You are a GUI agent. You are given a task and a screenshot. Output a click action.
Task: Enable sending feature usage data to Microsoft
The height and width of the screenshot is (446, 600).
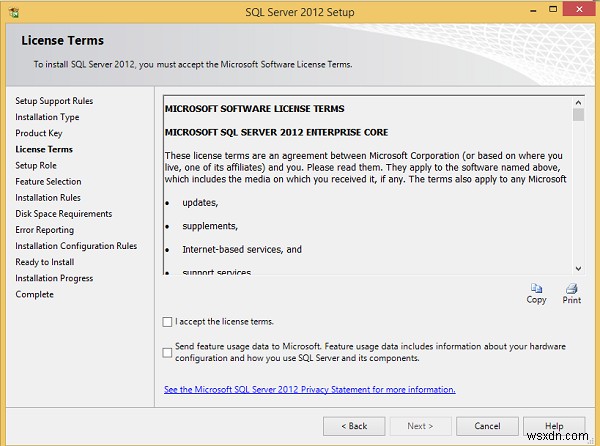167,351
